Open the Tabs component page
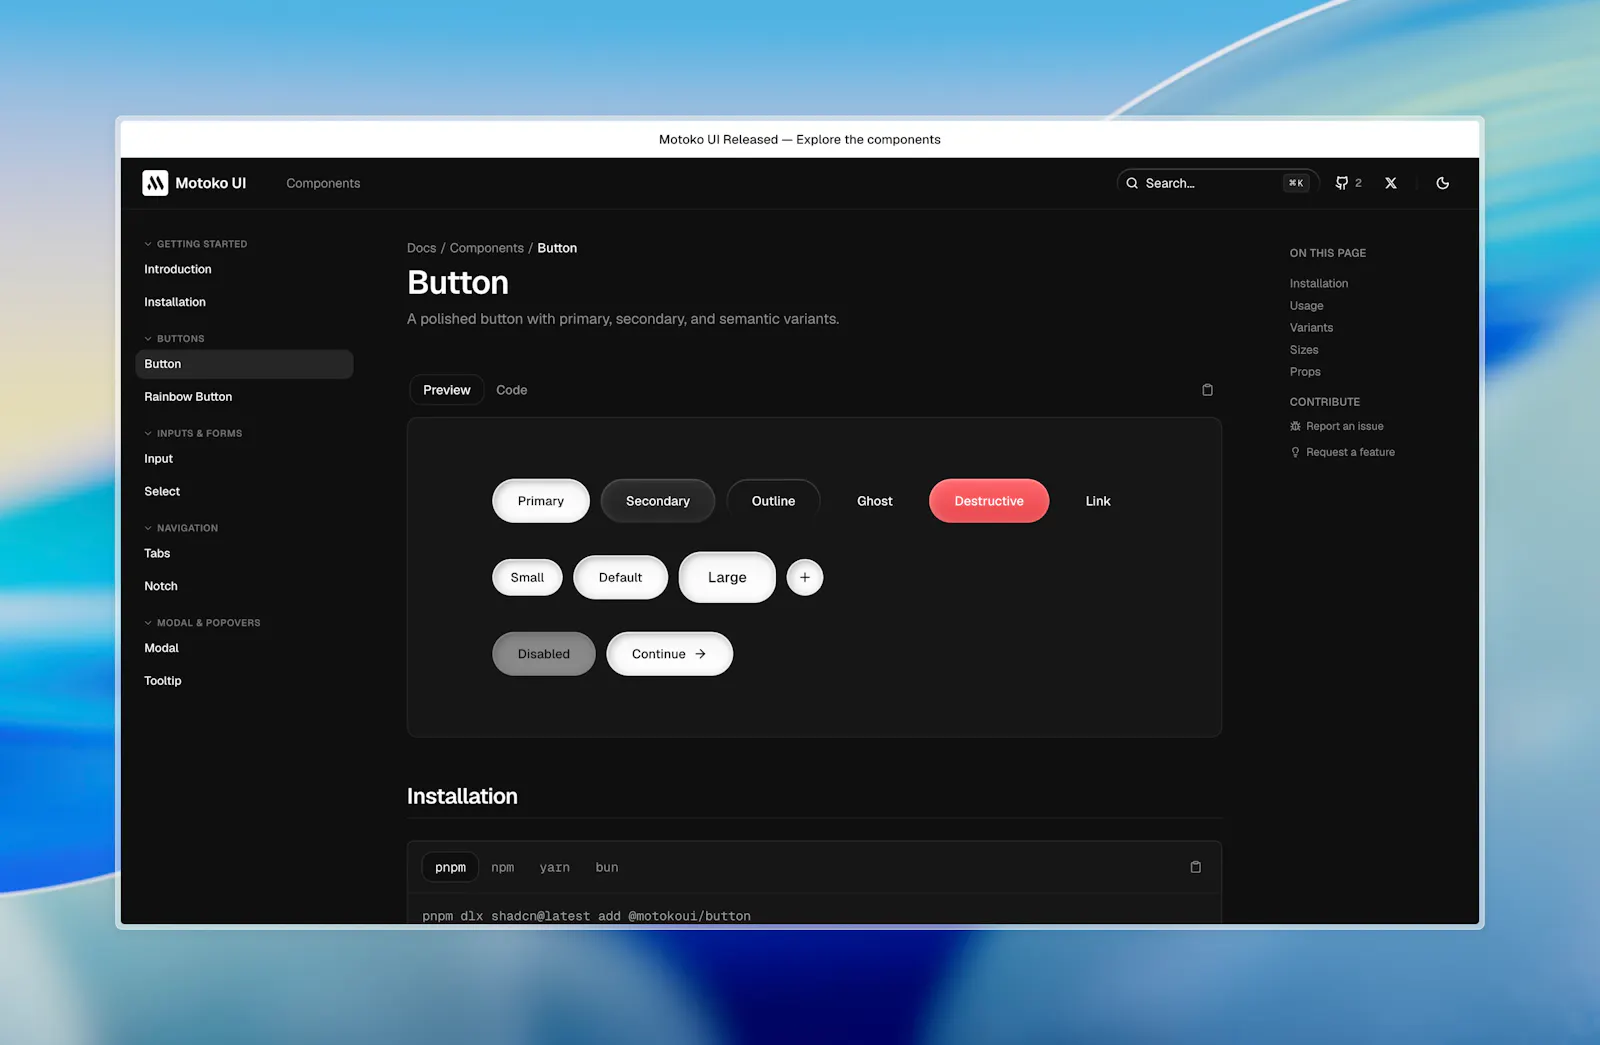 pyautogui.click(x=157, y=554)
